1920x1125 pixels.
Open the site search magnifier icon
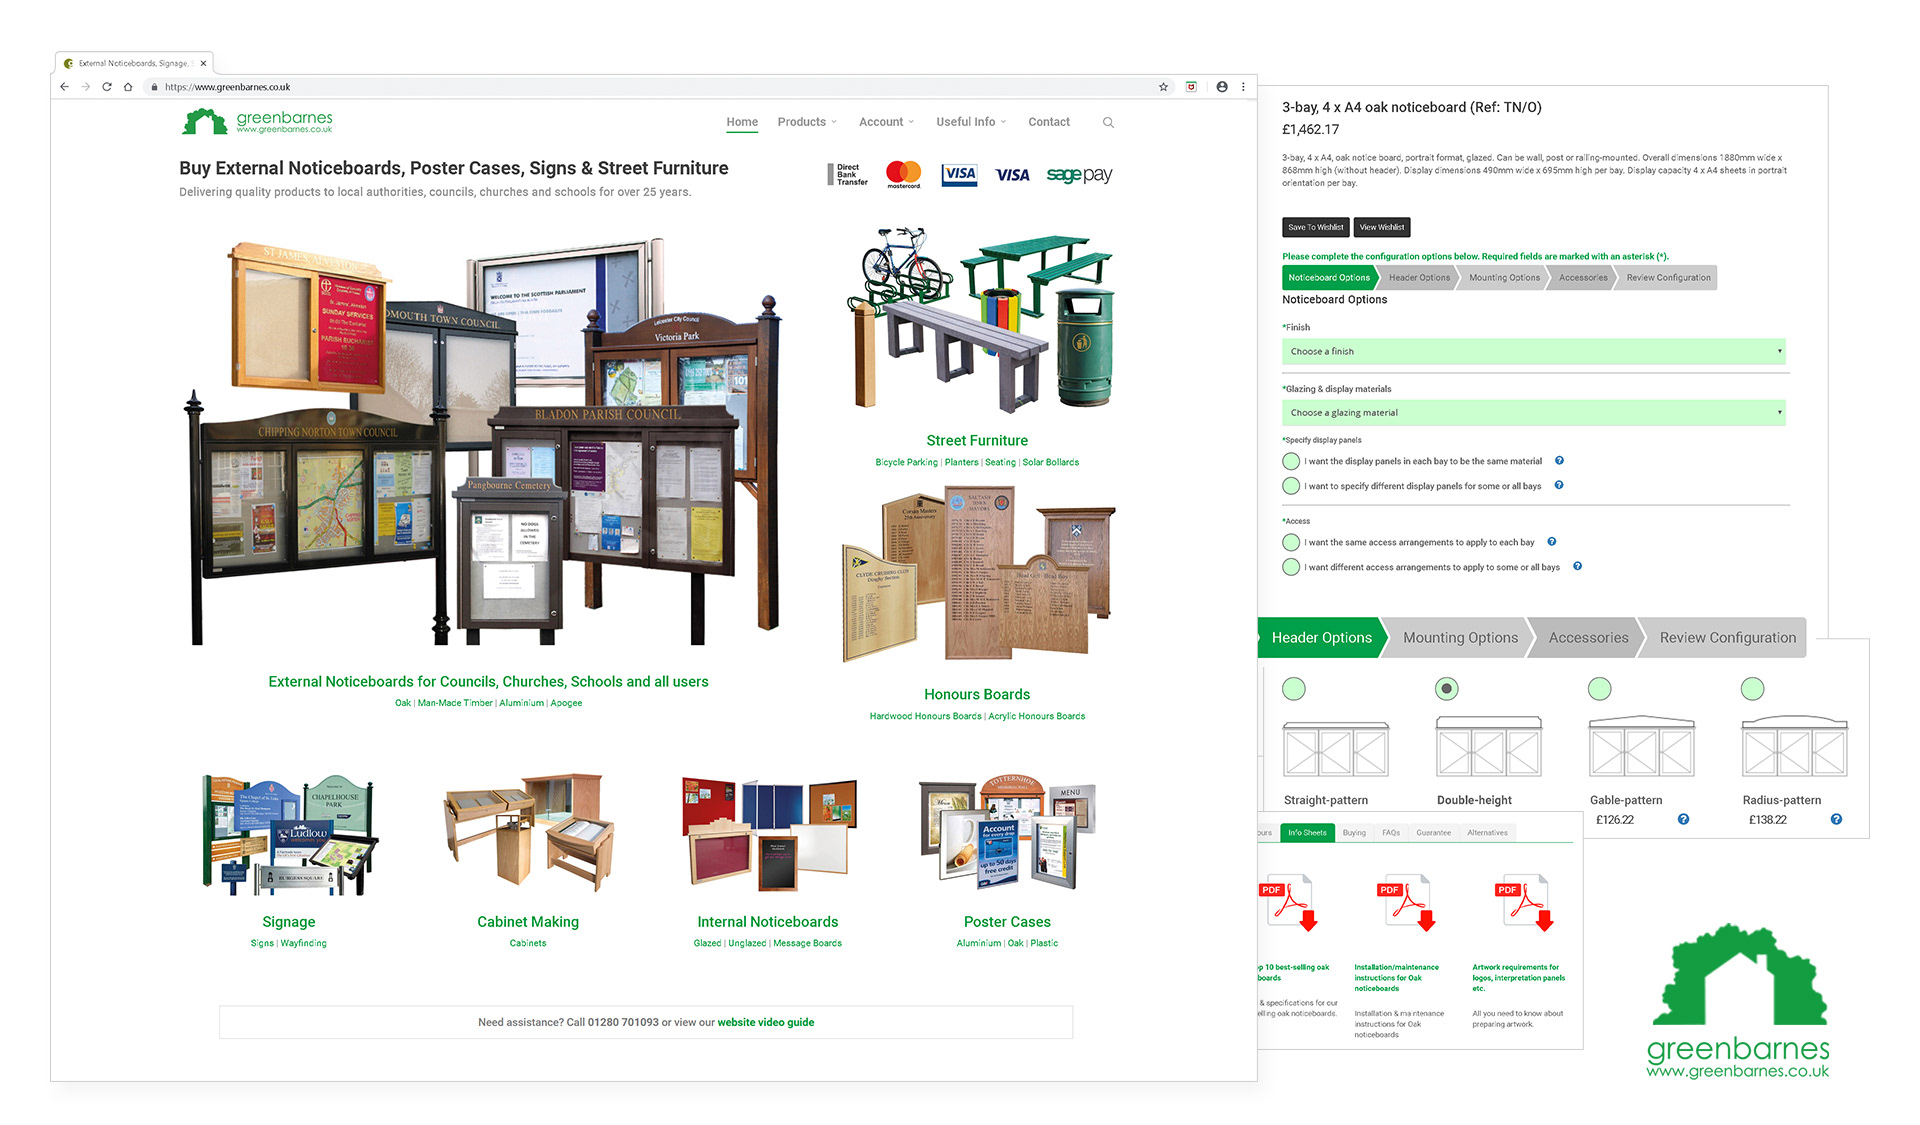(1108, 122)
